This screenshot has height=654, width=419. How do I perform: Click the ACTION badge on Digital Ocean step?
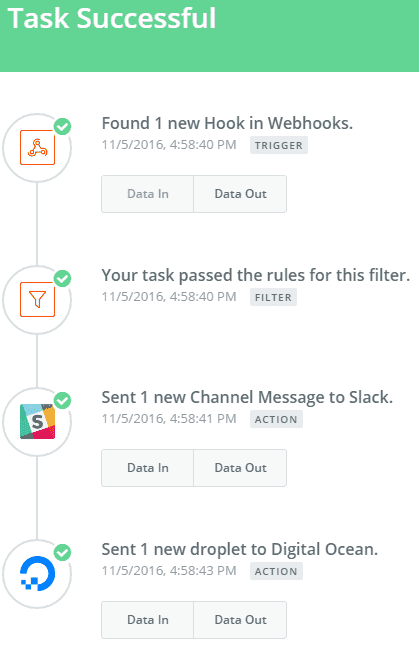click(x=276, y=571)
